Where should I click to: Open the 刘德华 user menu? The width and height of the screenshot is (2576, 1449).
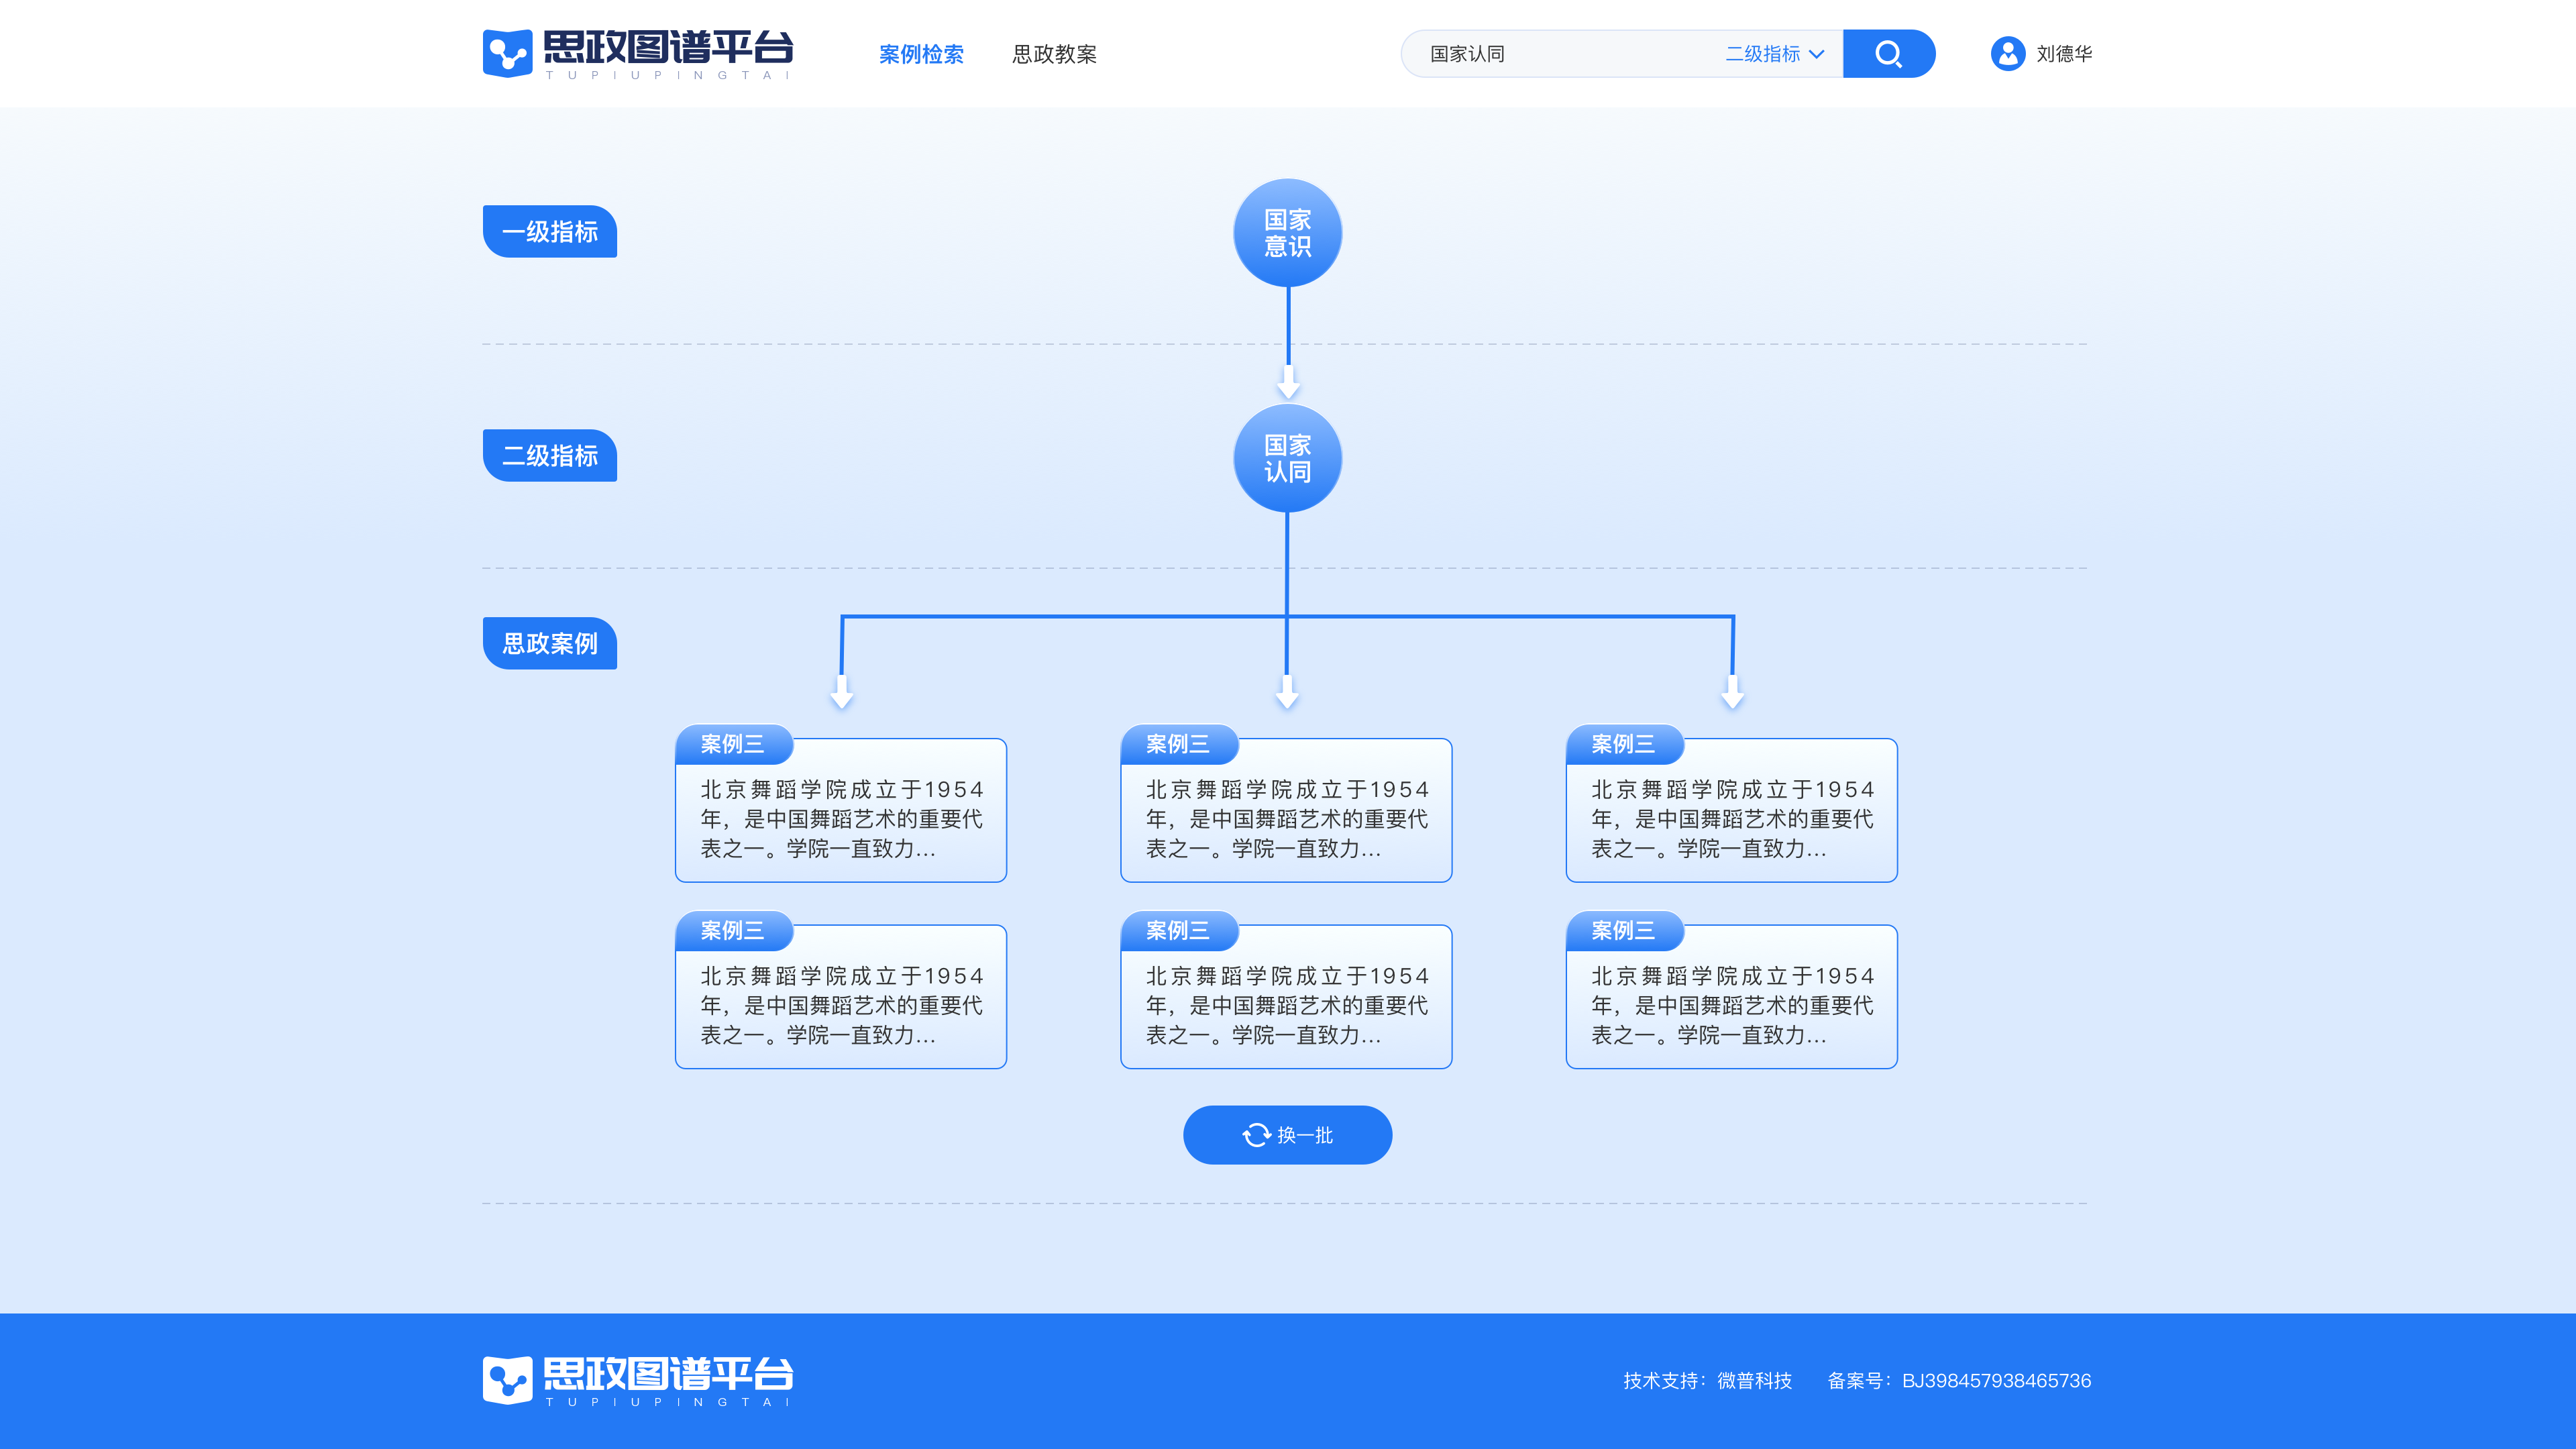(2063, 54)
